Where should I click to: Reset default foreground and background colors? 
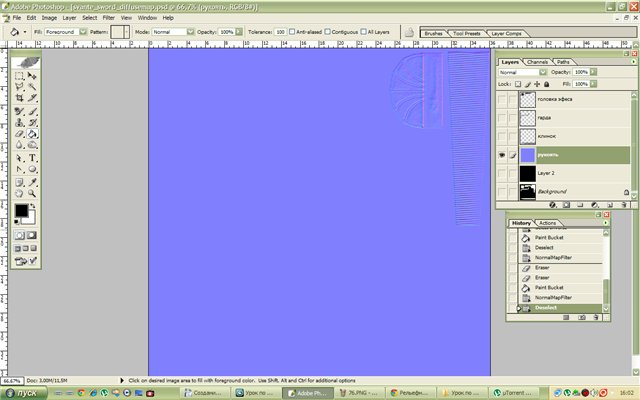16,222
